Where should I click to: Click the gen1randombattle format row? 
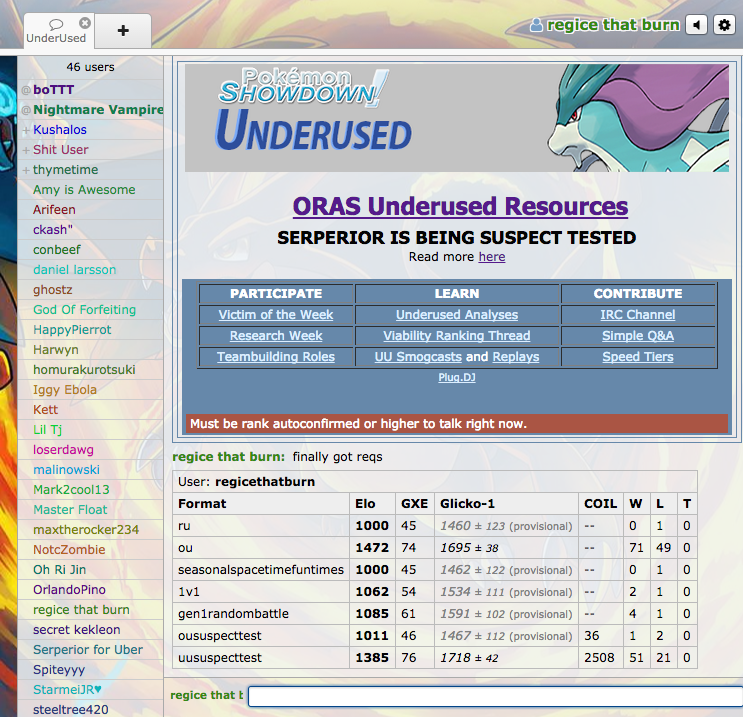click(x=435, y=614)
